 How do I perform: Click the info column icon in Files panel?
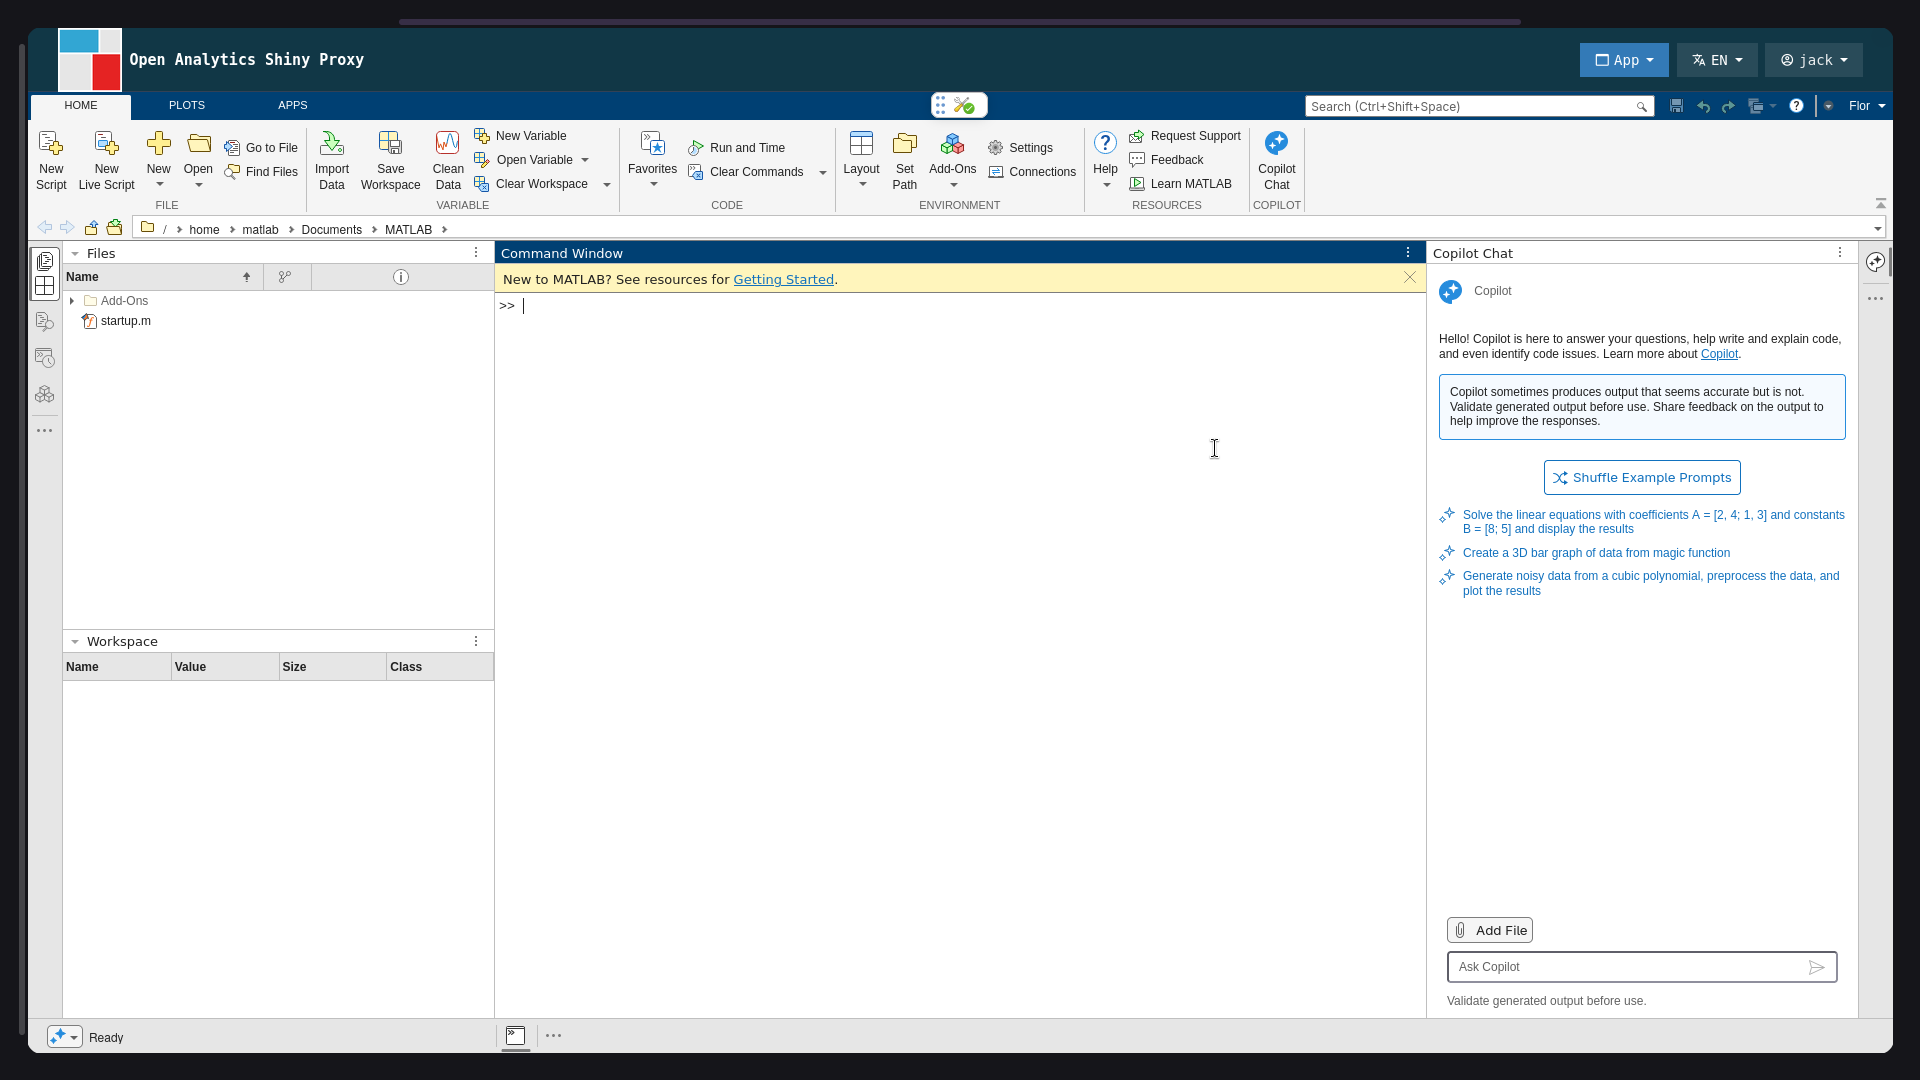[x=401, y=277]
